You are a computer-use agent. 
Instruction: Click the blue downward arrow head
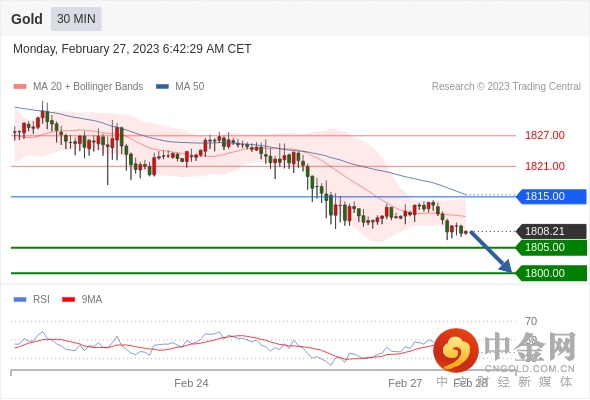[x=506, y=266]
